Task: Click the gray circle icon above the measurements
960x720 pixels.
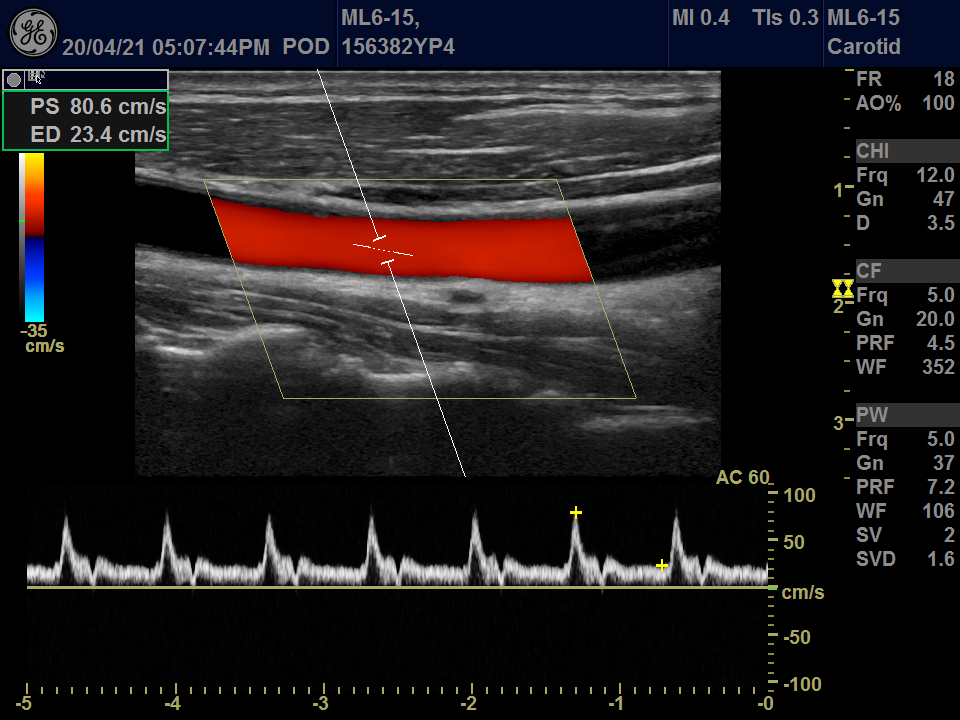Action: [14, 79]
